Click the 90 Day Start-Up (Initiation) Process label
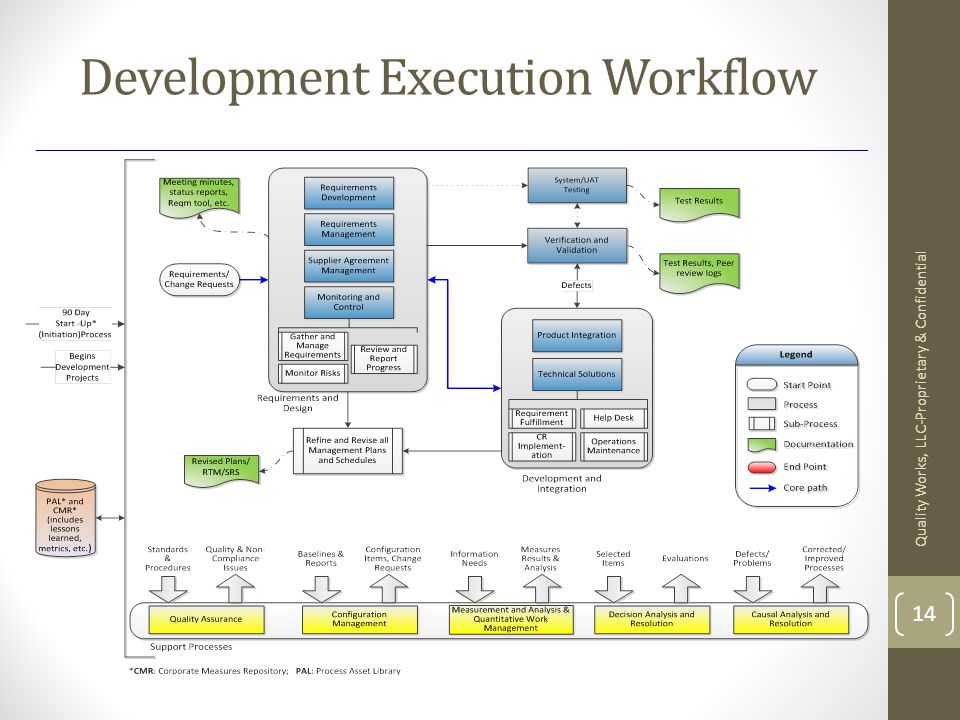Viewport: 960px width, 720px height. point(75,323)
